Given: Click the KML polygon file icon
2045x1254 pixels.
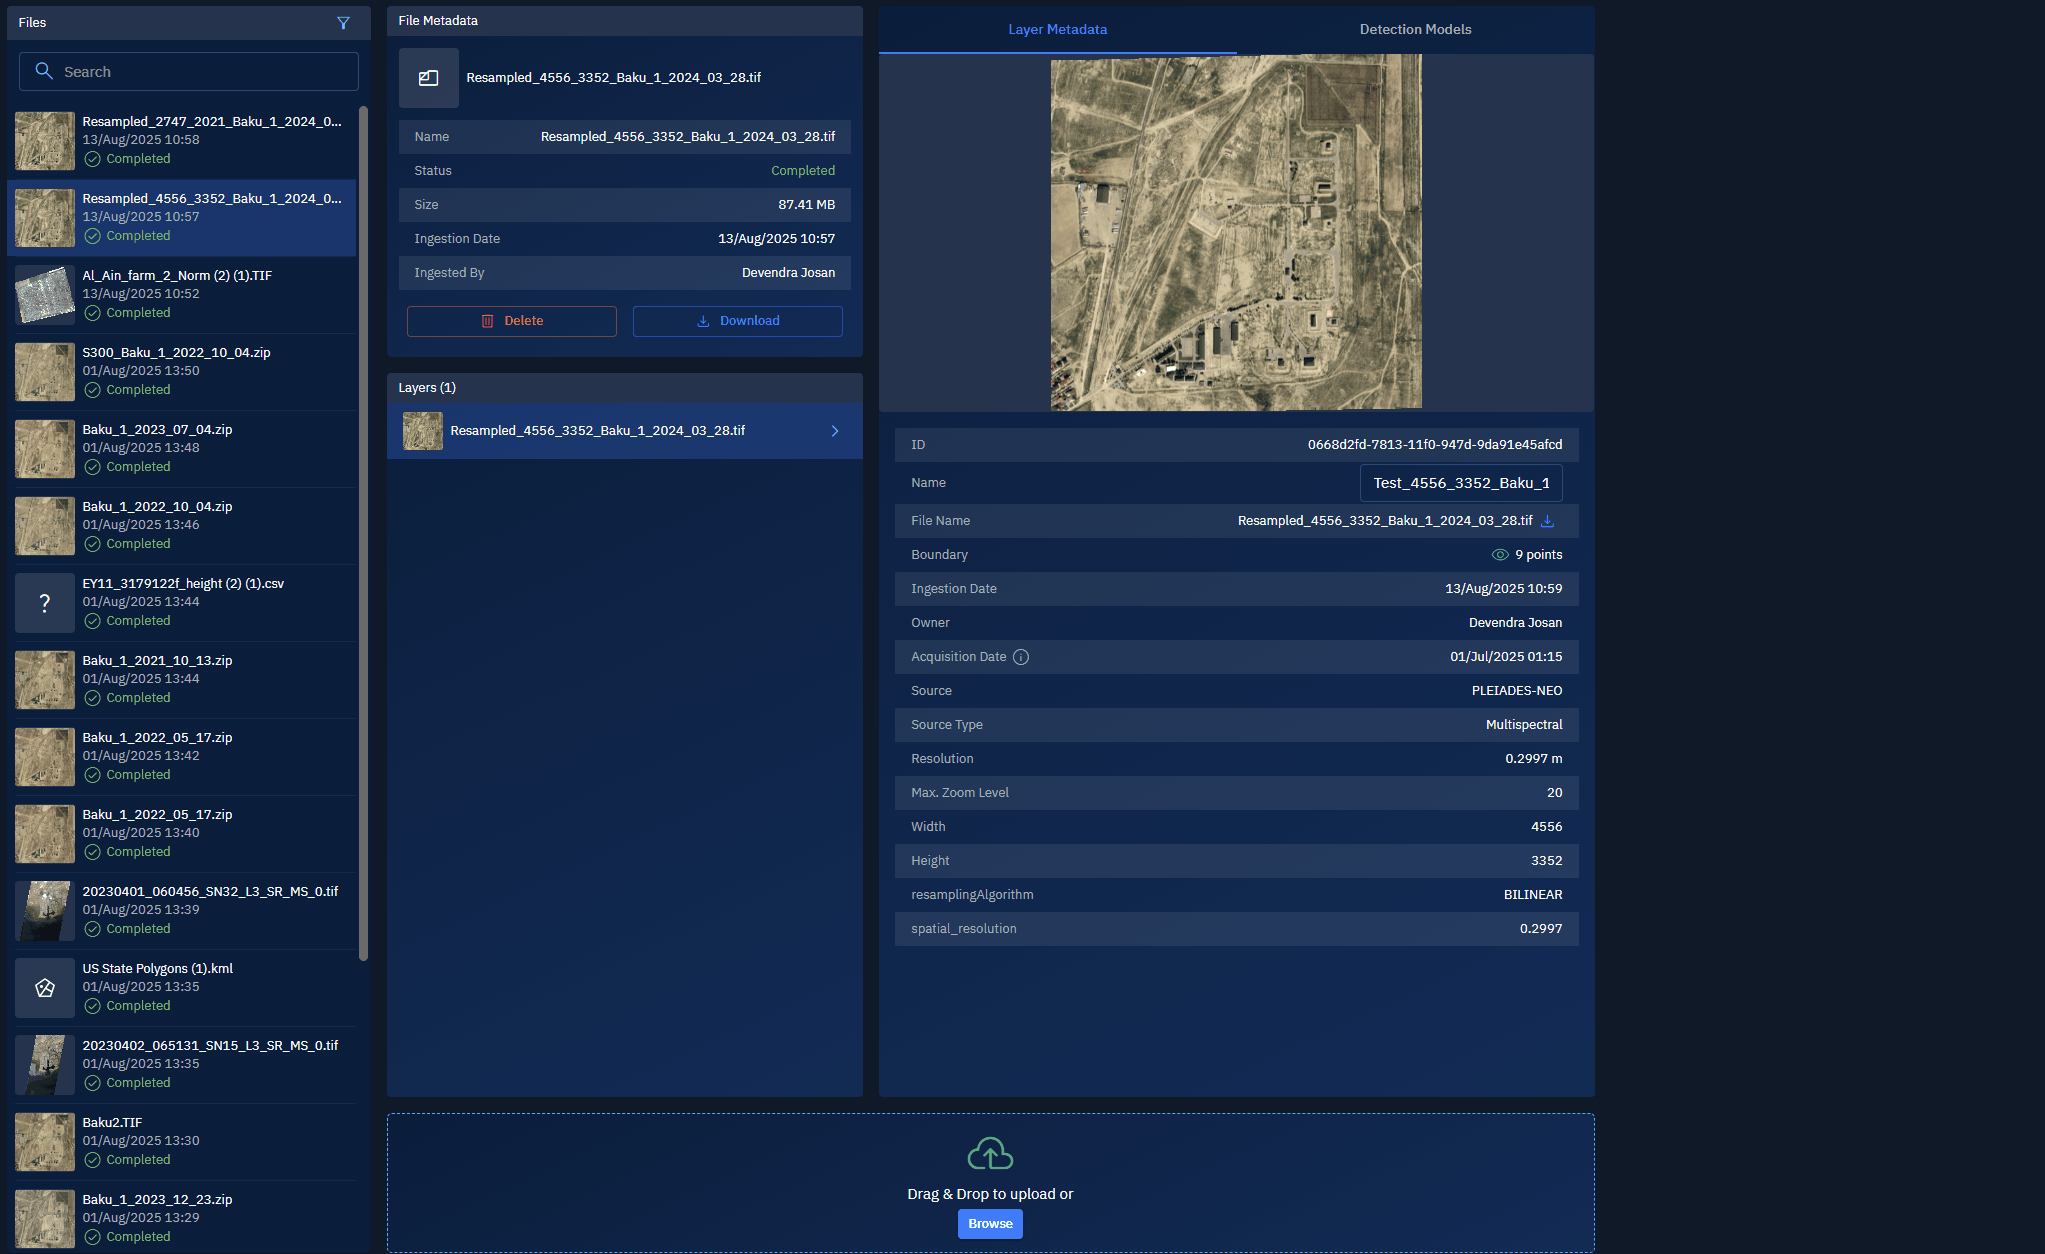Looking at the screenshot, I should click(x=45, y=988).
